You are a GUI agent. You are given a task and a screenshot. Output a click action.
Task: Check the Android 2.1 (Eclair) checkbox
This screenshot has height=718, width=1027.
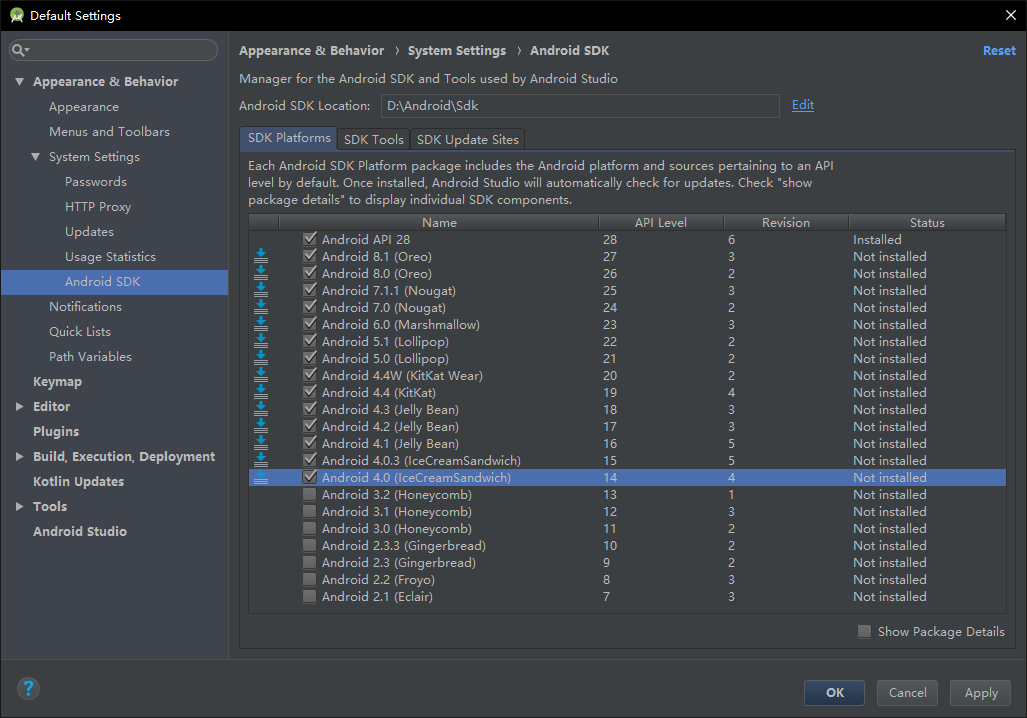click(310, 597)
